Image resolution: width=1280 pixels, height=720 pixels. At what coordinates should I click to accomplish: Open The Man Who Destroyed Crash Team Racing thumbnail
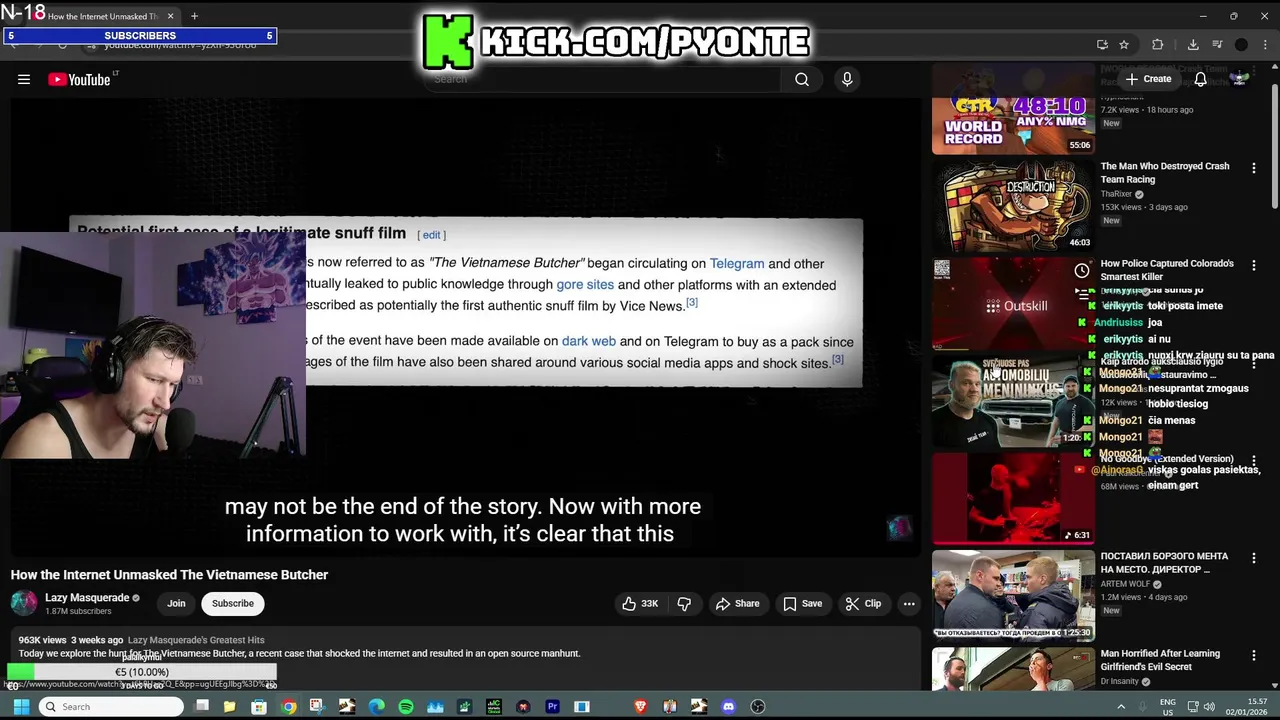click(1013, 206)
